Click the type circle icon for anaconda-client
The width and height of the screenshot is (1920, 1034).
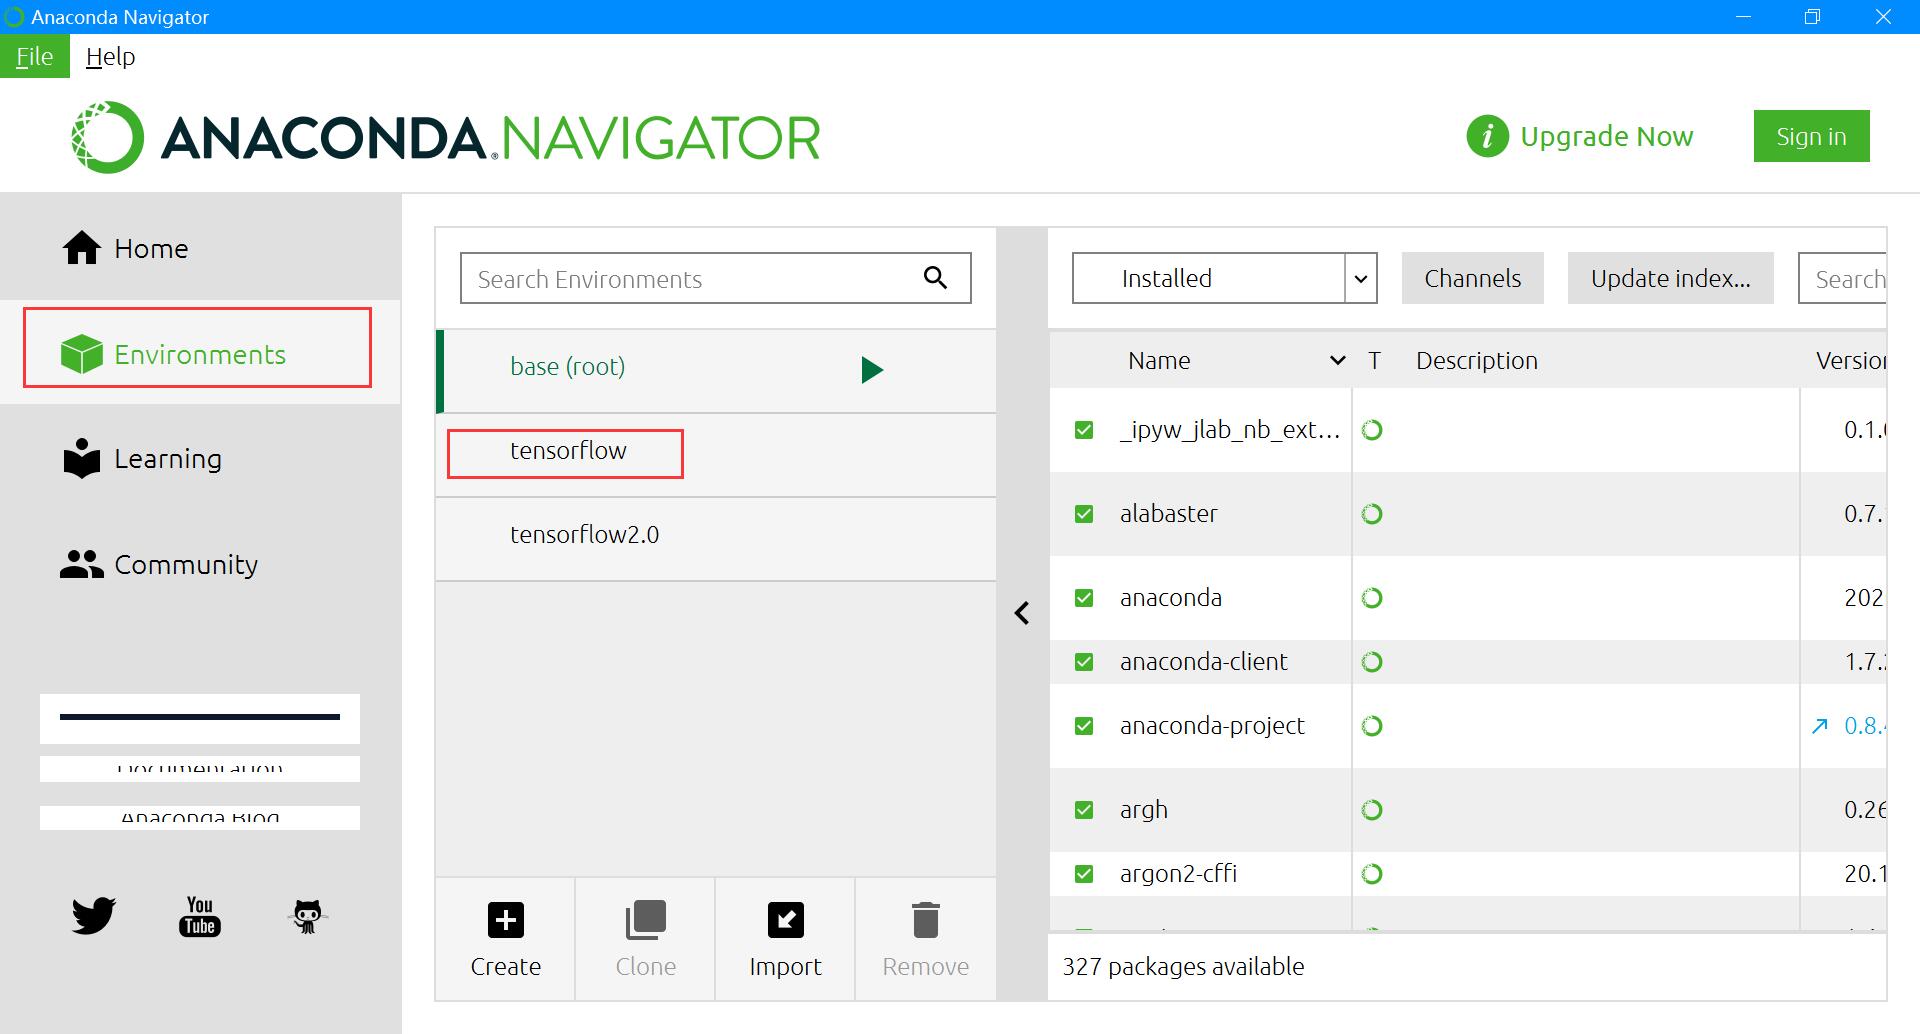pyautogui.click(x=1373, y=662)
